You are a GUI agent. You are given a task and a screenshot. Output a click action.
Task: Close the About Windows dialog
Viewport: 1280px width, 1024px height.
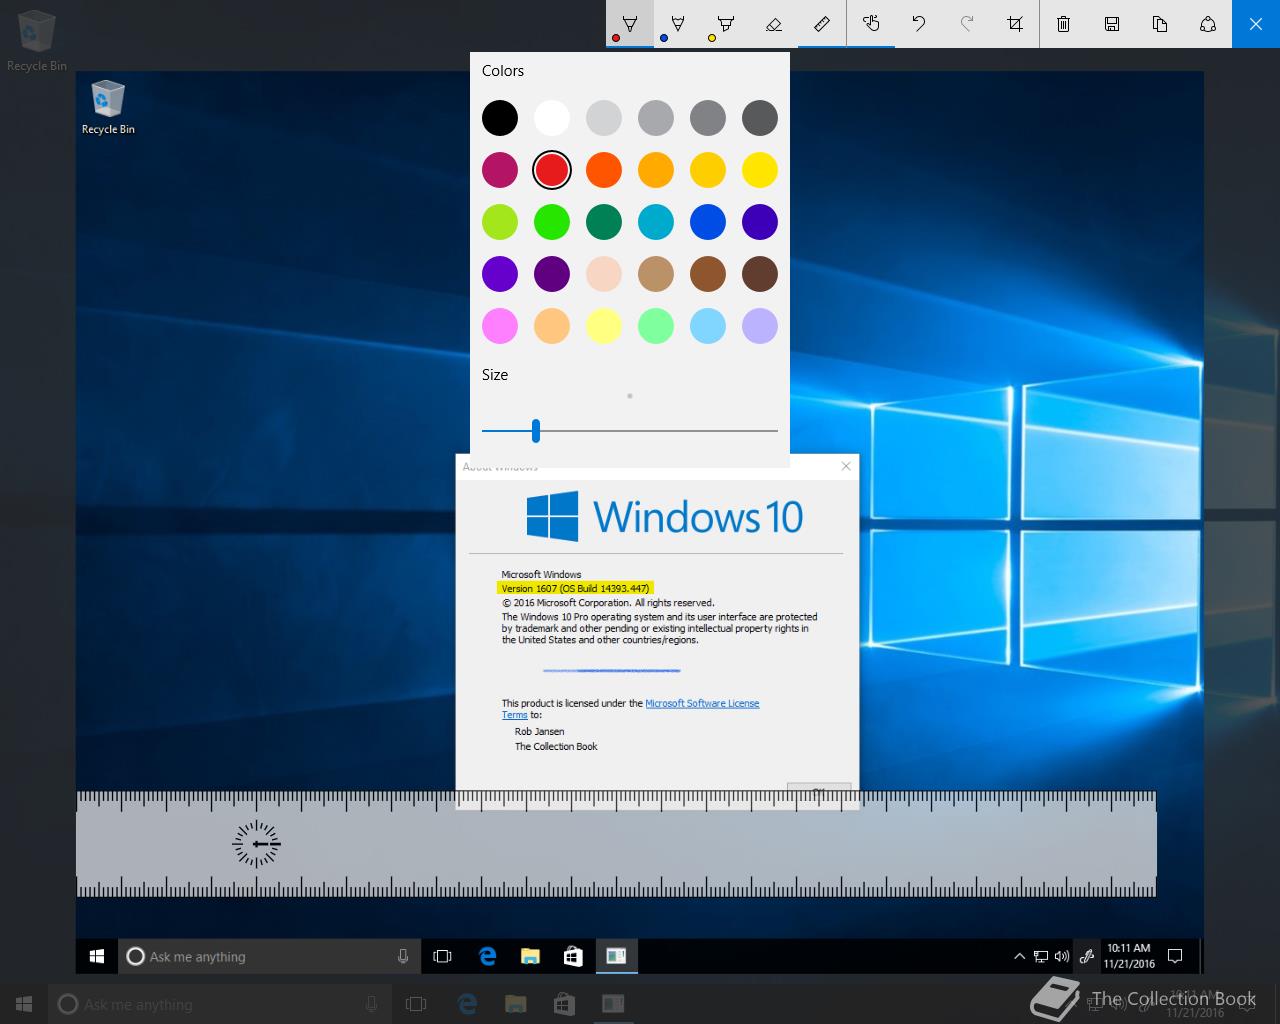pyautogui.click(x=846, y=466)
